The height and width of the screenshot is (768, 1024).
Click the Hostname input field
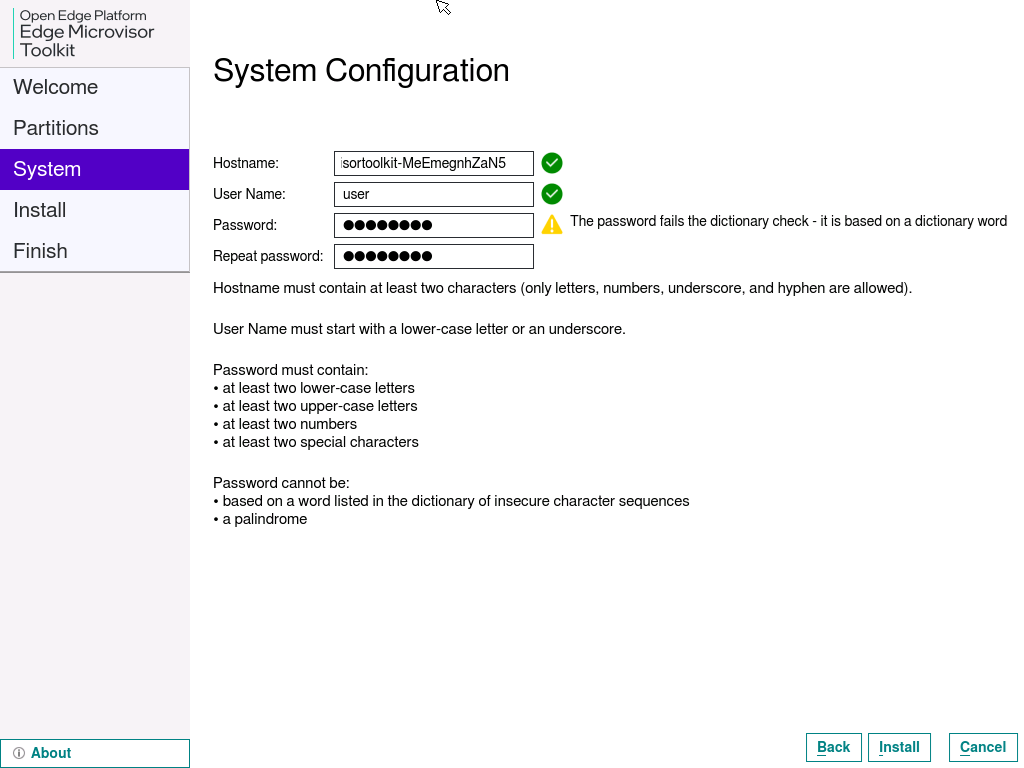[433, 162]
